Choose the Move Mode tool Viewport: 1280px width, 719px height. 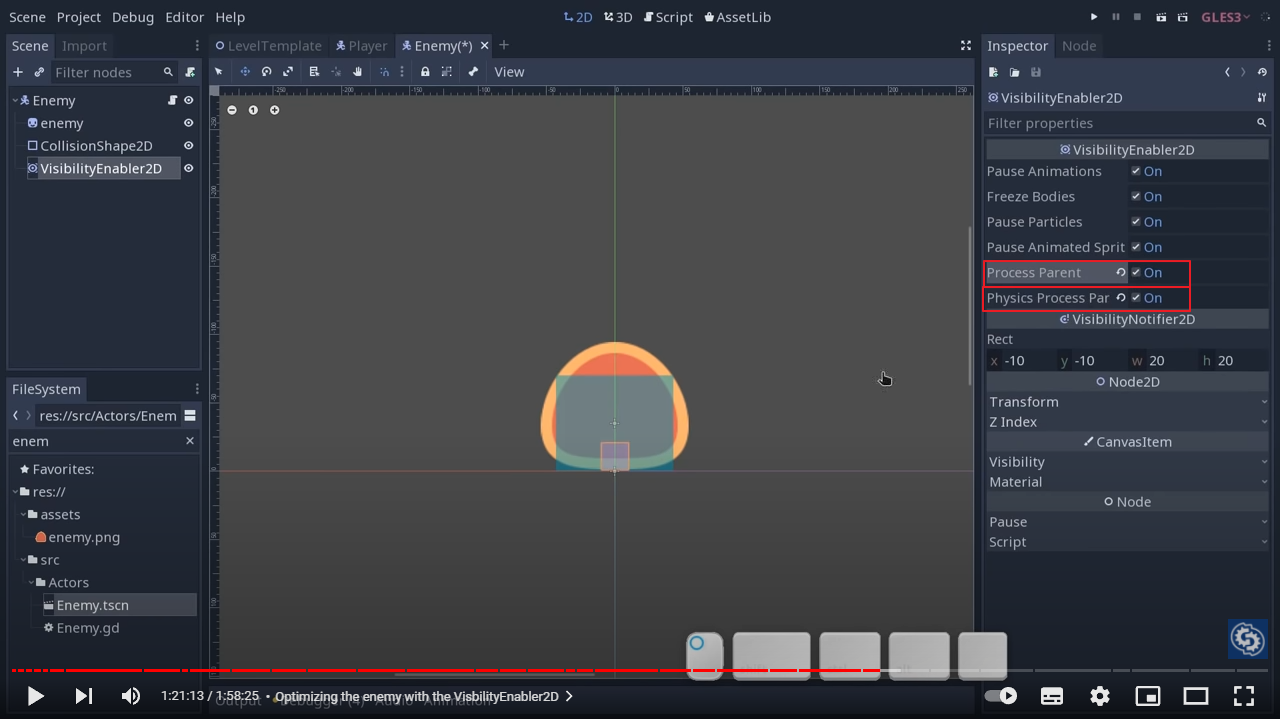coord(245,72)
